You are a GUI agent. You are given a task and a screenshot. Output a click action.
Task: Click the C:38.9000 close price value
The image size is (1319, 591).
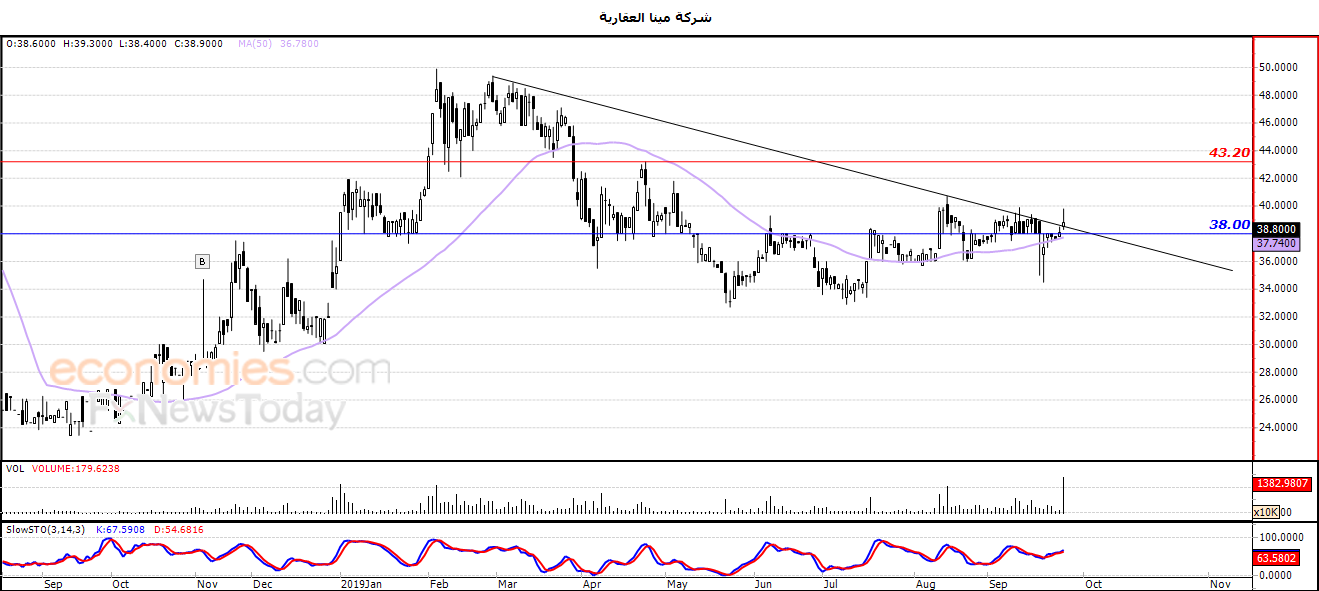(x=201, y=44)
